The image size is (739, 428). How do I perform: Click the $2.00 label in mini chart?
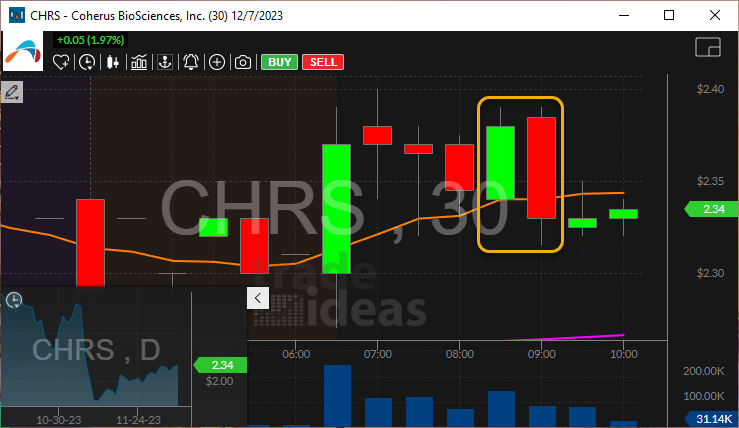pos(220,381)
